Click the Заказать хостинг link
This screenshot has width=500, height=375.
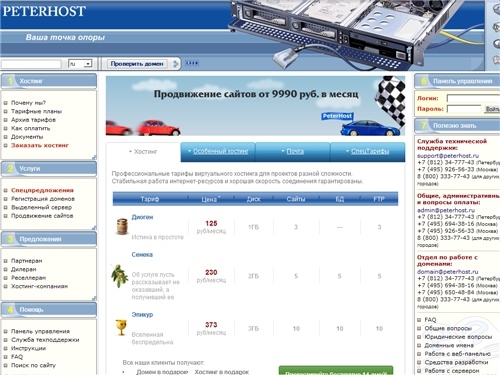(40, 145)
